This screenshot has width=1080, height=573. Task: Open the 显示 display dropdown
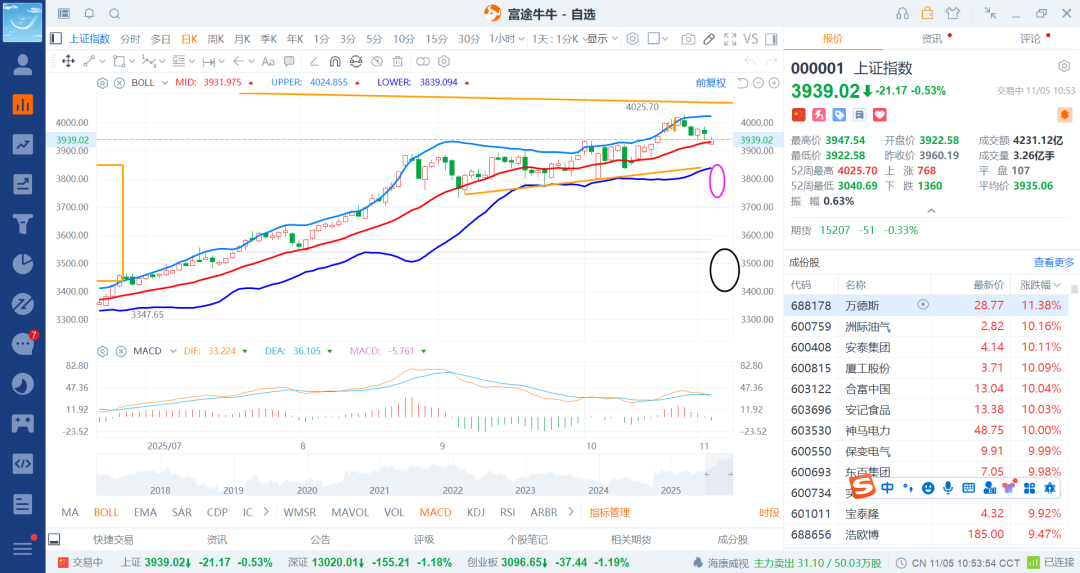point(603,39)
